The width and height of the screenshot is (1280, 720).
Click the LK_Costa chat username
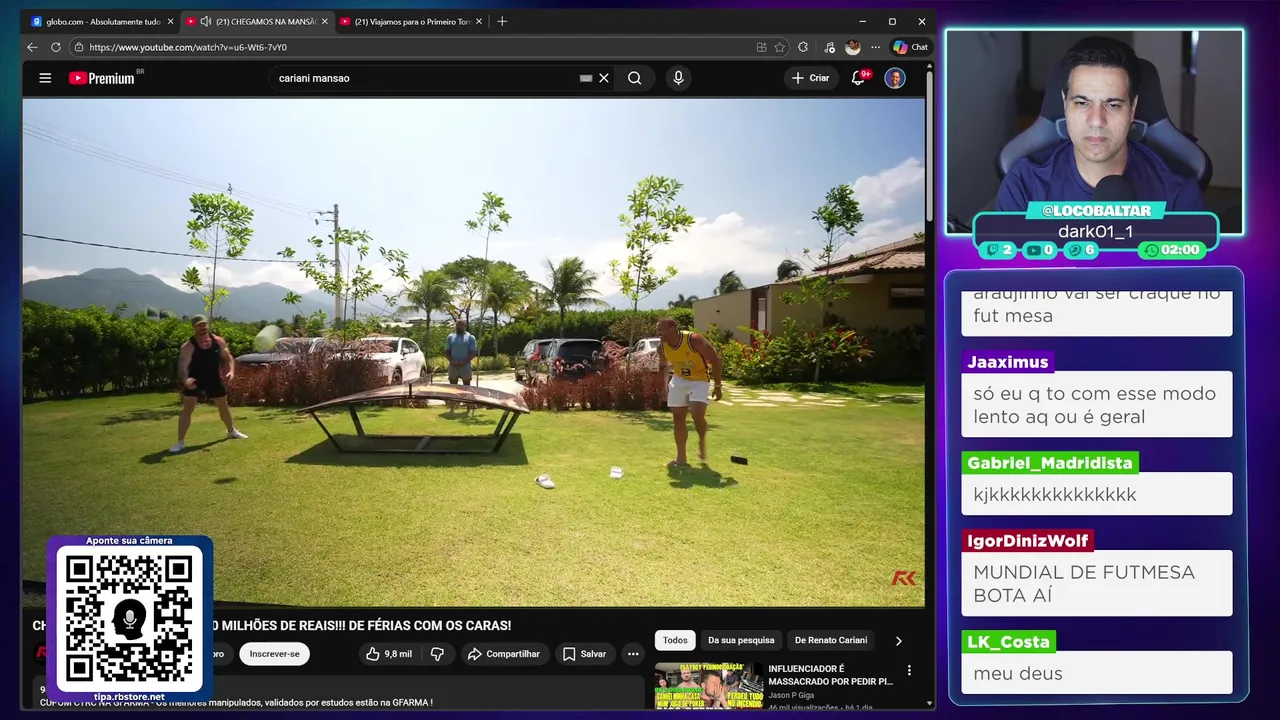(1008, 642)
